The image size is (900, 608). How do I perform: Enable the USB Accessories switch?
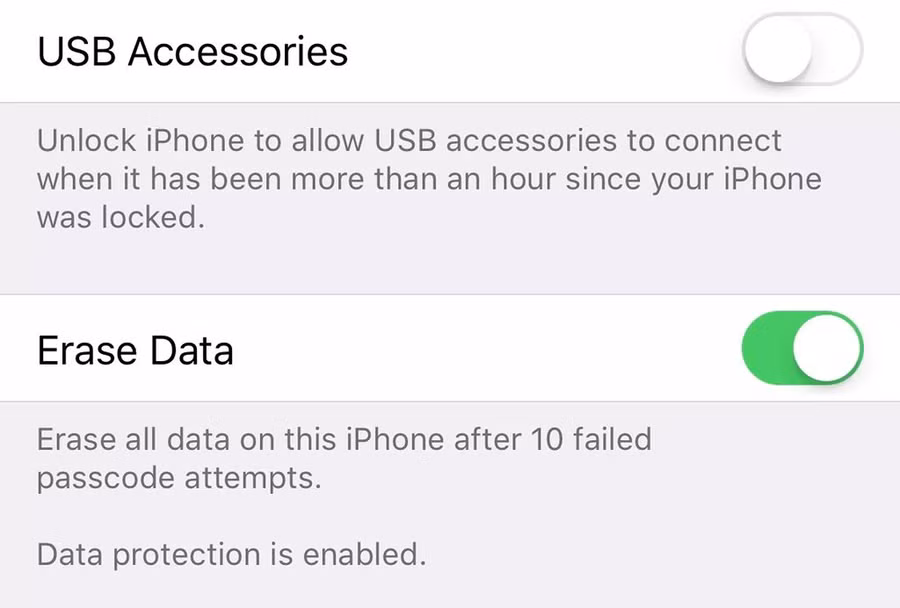(802, 49)
